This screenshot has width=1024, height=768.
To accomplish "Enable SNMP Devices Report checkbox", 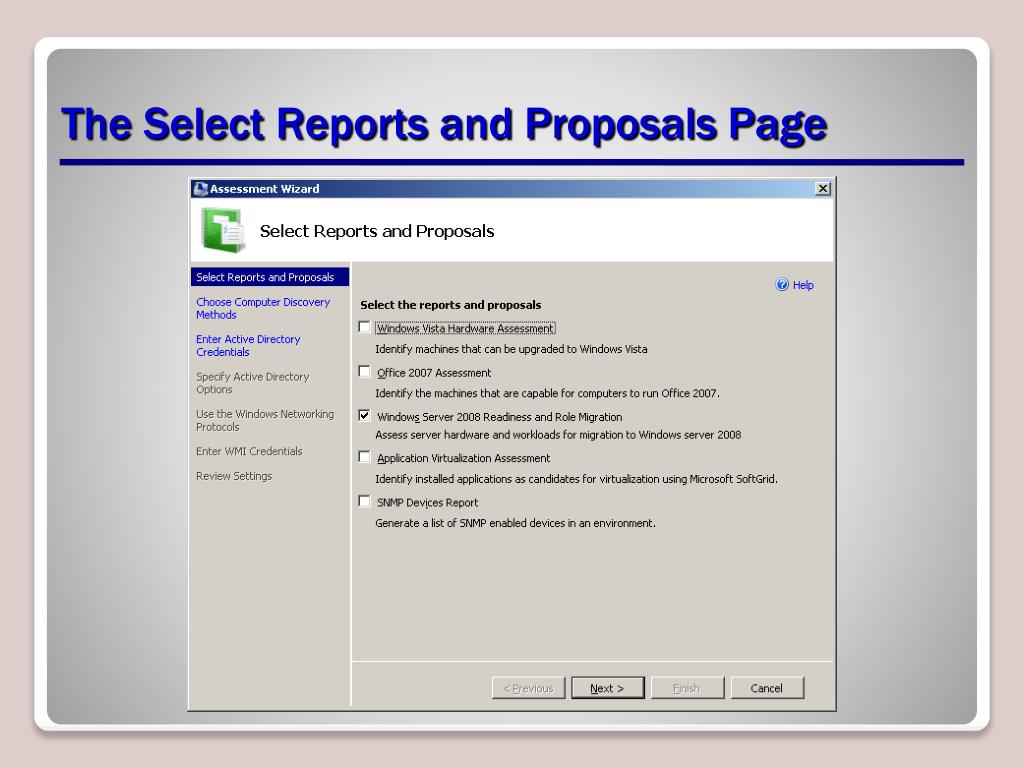I will 364,502.
